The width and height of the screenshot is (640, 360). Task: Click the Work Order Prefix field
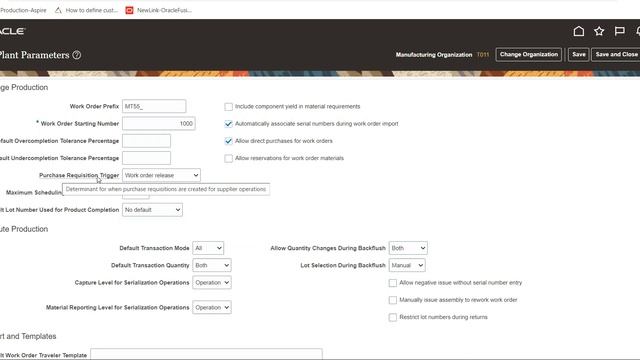[154, 106]
